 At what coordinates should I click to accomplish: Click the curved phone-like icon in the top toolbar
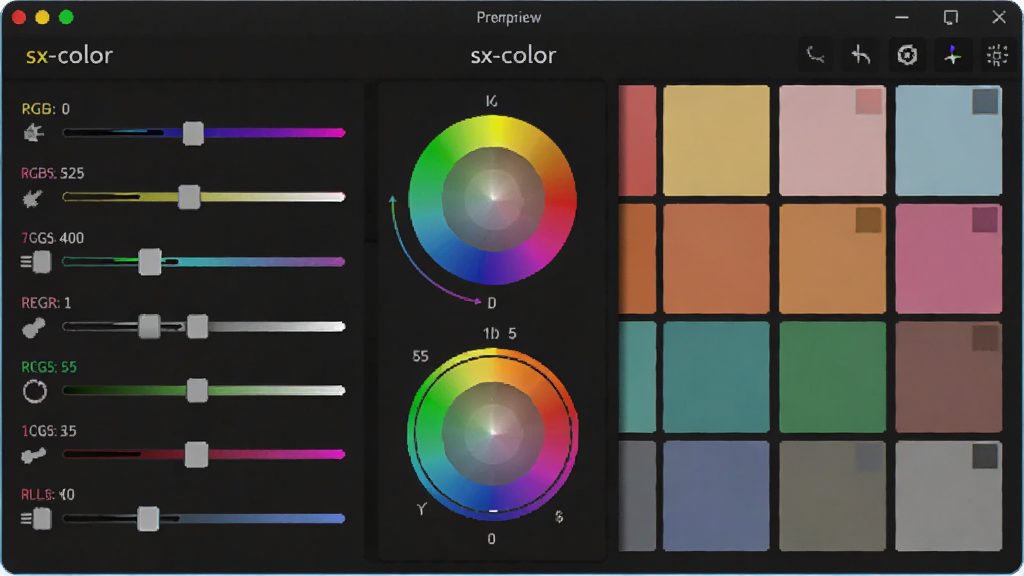tap(815, 55)
